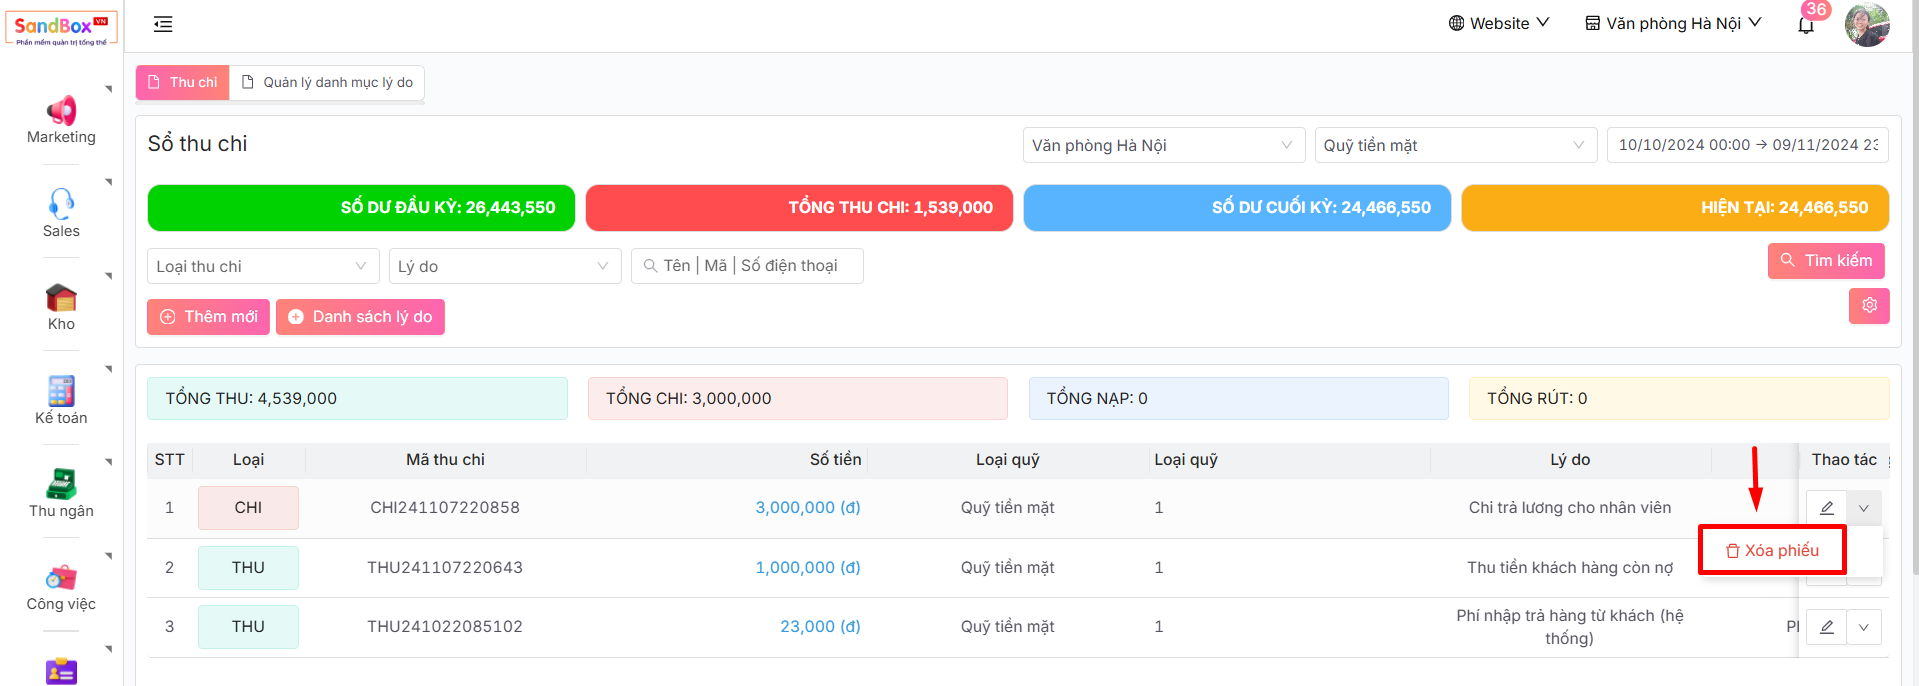
Task: Switch to Quản lý danh mục lý do tab
Action: point(328,82)
